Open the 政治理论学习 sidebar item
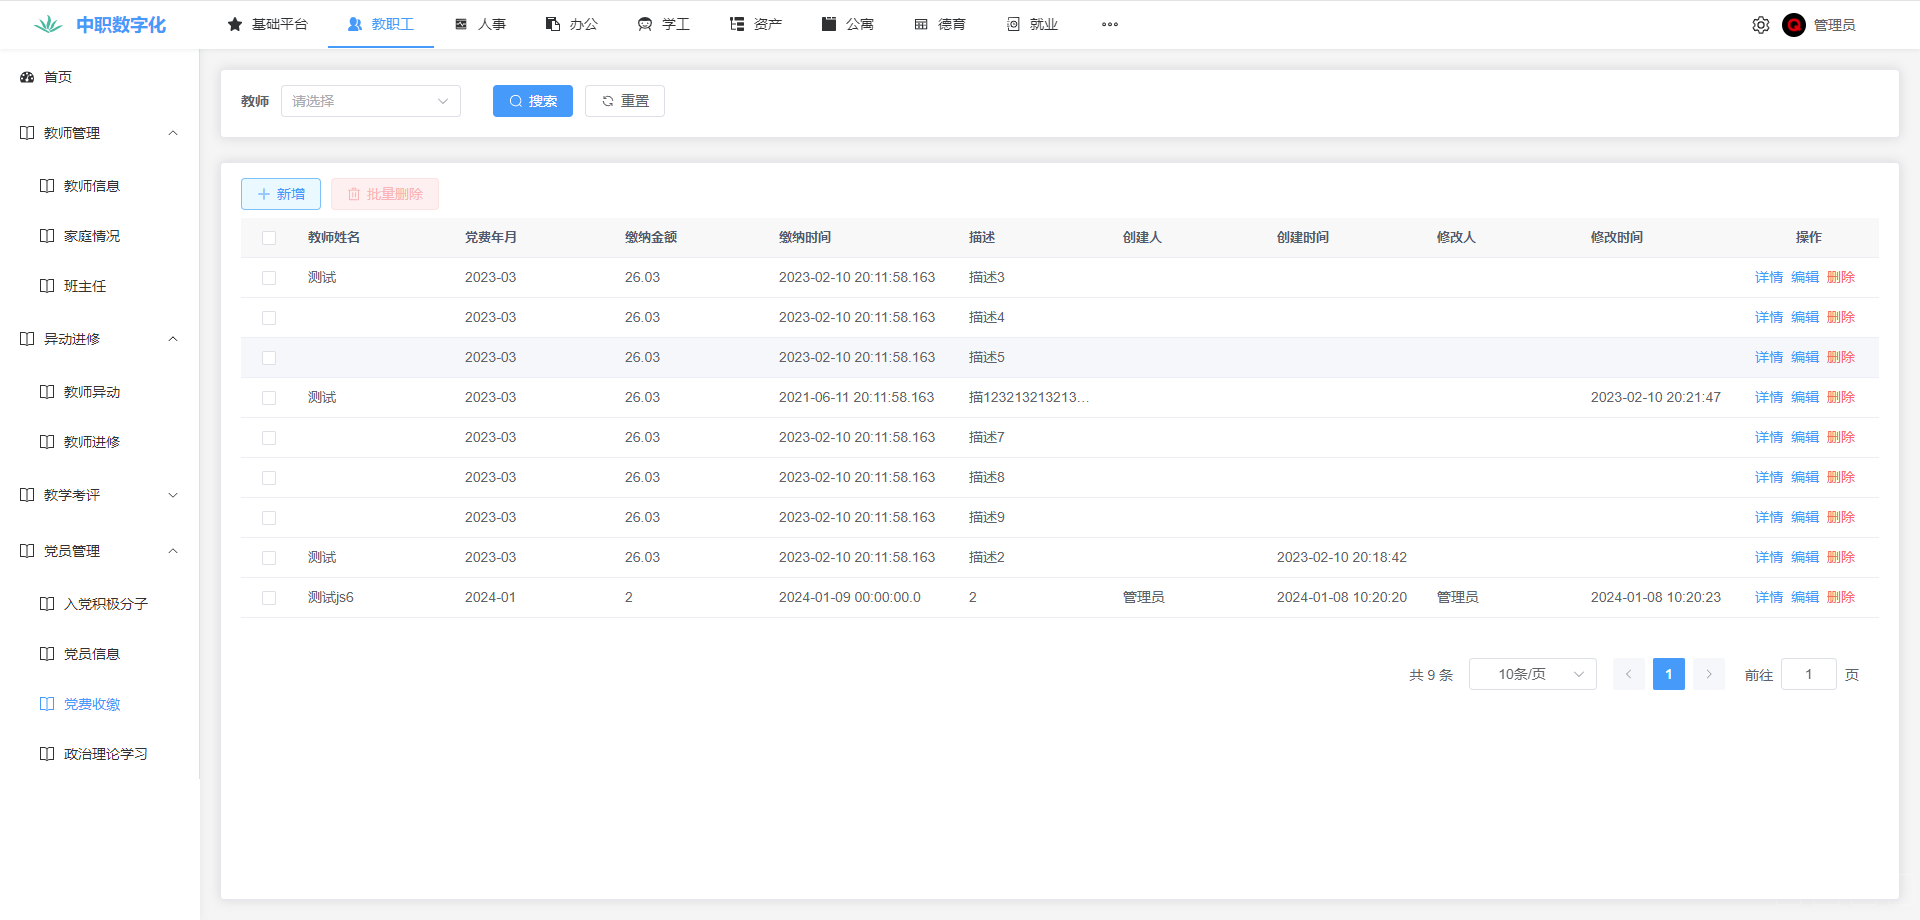1920x920 pixels. 105,754
